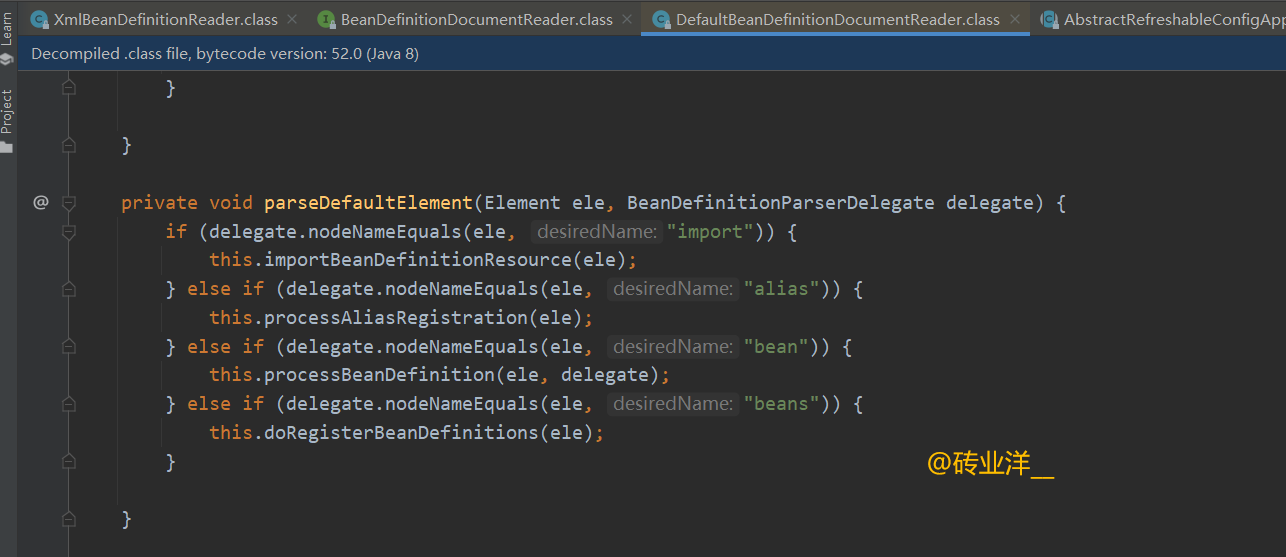This screenshot has width=1286, height=557.
Task: Click the @ gutter icon beside parseDefaultElement
Action: pyautogui.click(x=40, y=202)
